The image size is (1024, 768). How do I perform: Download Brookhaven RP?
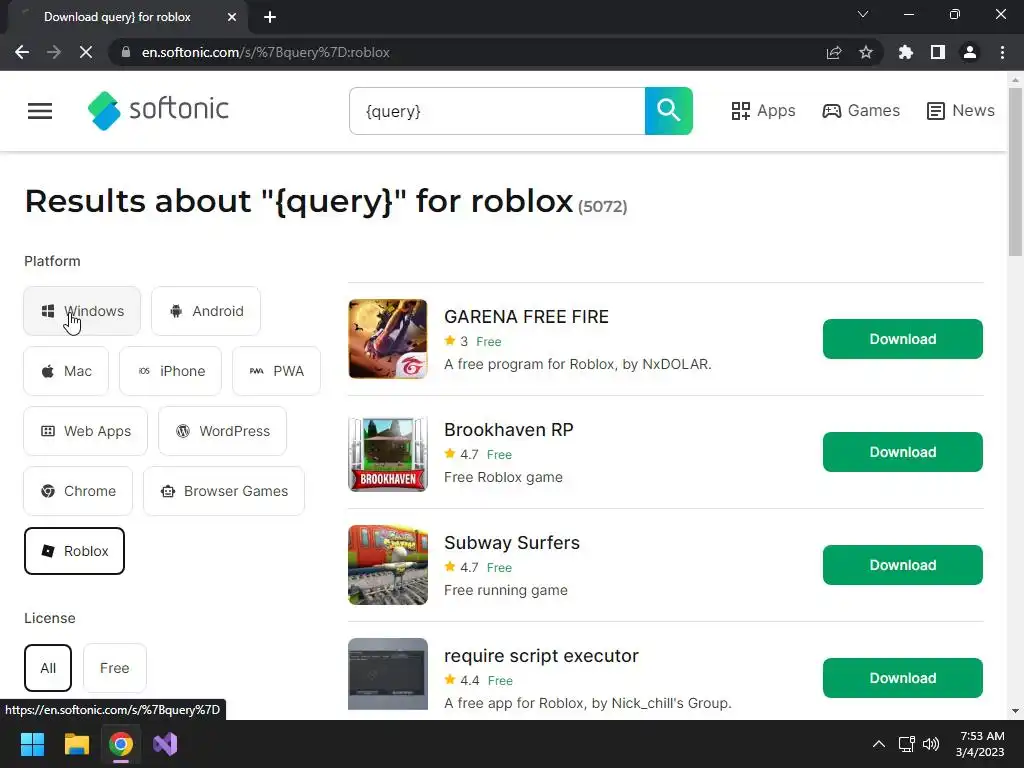point(903,452)
